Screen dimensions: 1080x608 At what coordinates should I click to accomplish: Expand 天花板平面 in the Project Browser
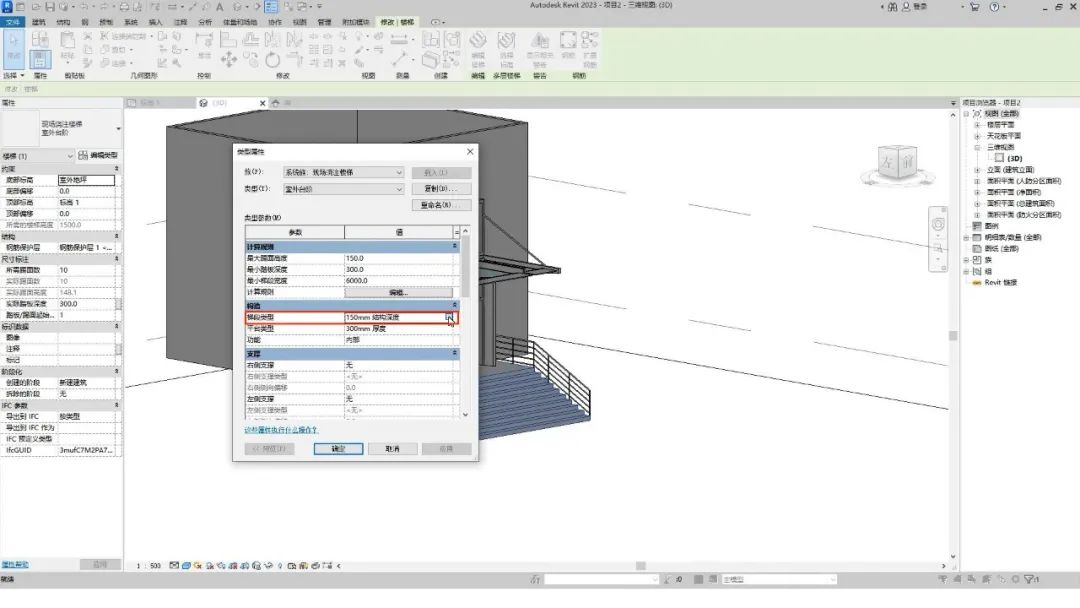[977, 136]
